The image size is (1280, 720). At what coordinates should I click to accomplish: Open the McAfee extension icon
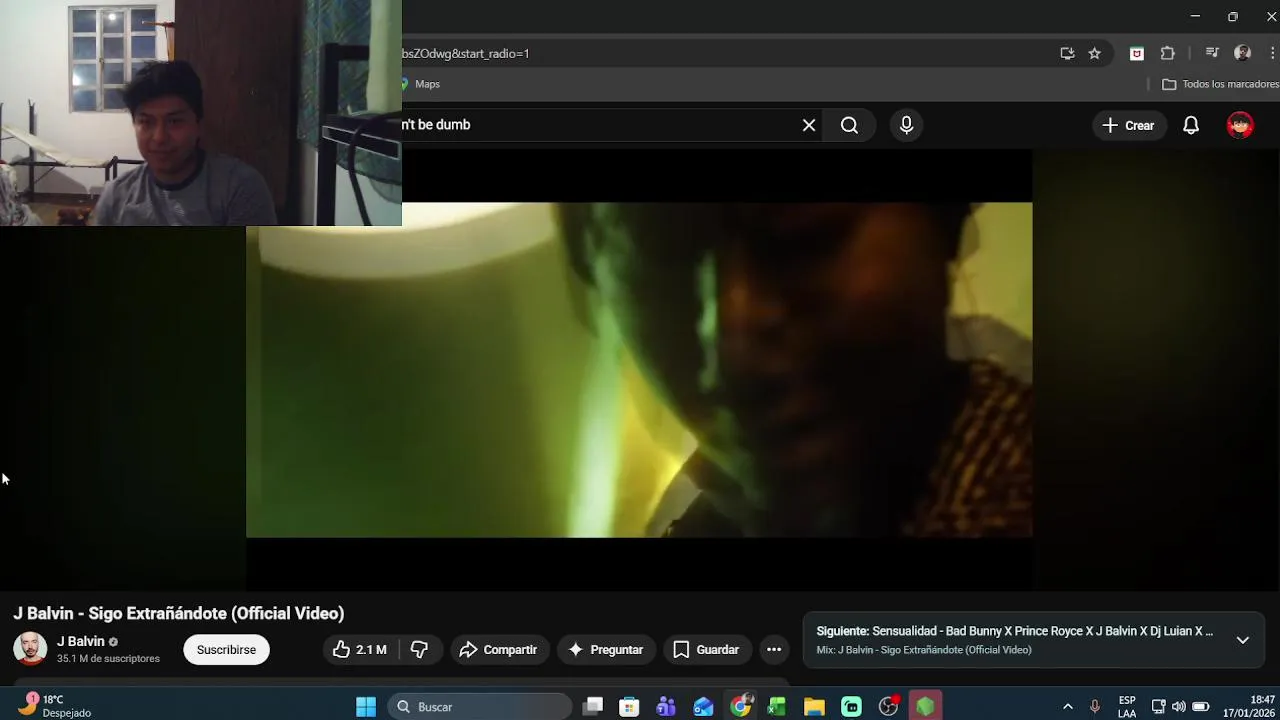pyautogui.click(x=1137, y=53)
